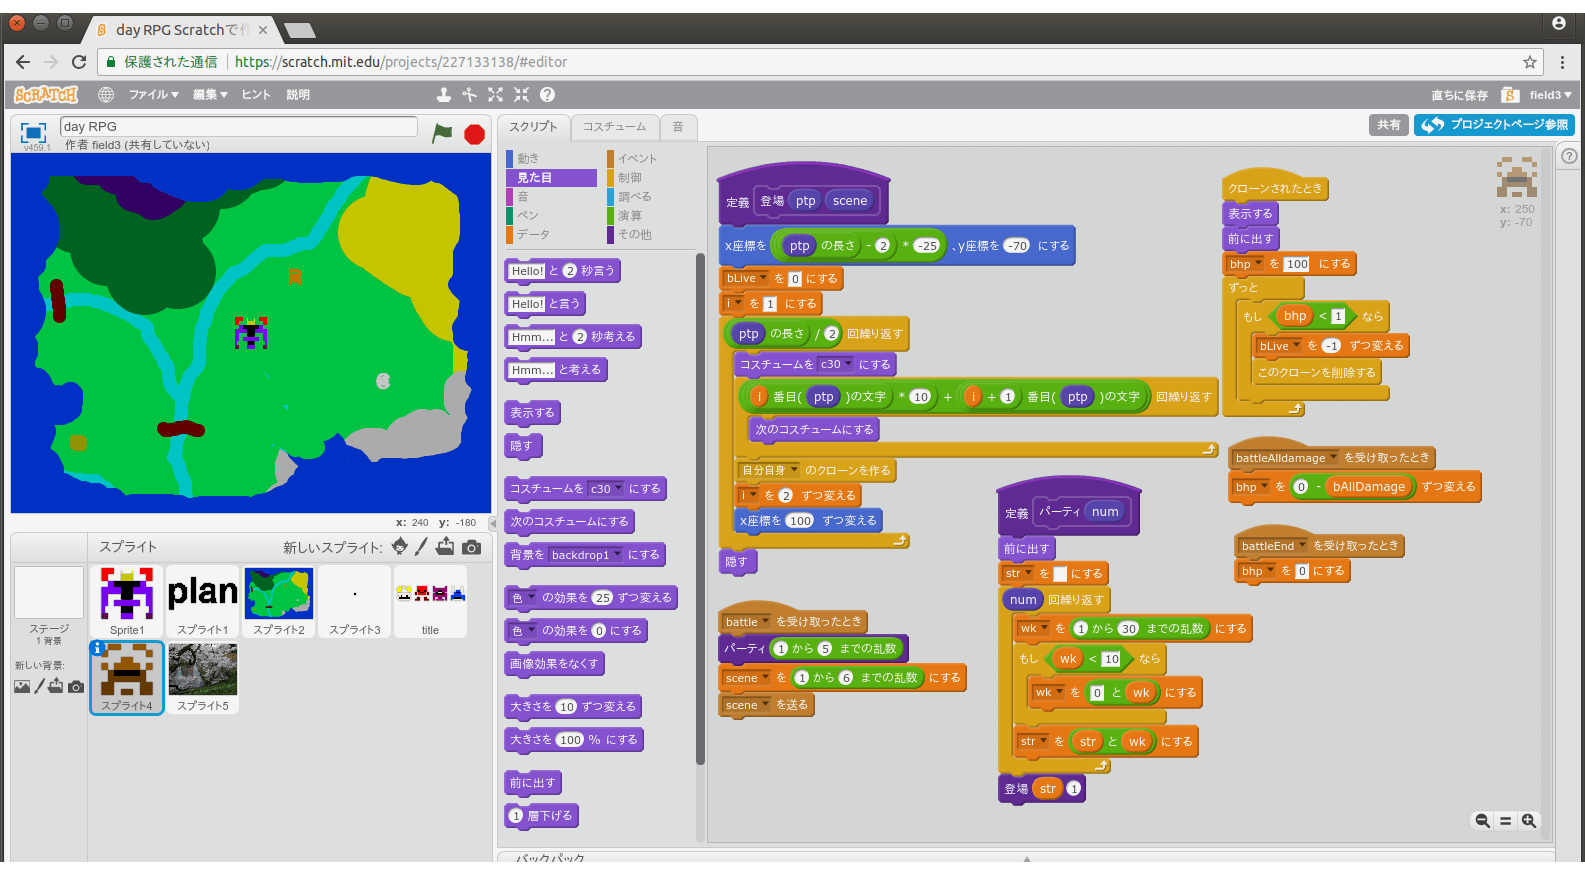Take new backdrop from camera icon
This screenshot has width=1585, height=875.
click(75, 686)
